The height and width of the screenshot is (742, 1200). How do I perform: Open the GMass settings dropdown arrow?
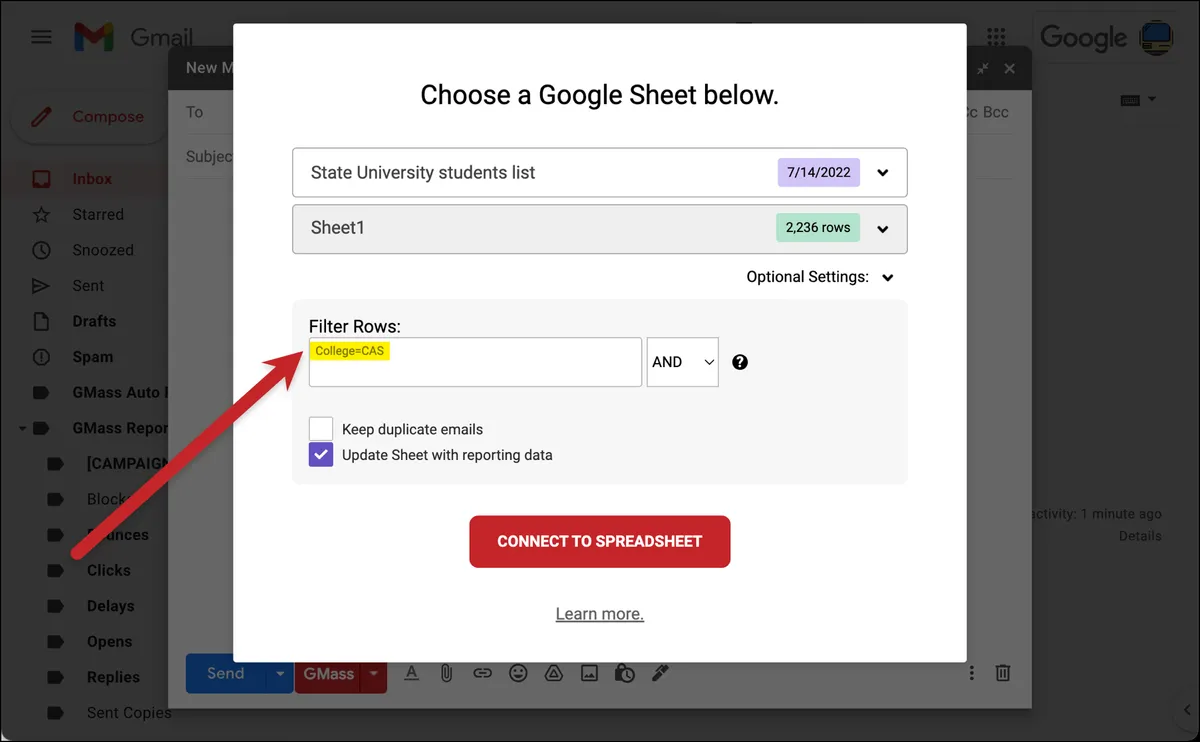(x=375, y=673)
